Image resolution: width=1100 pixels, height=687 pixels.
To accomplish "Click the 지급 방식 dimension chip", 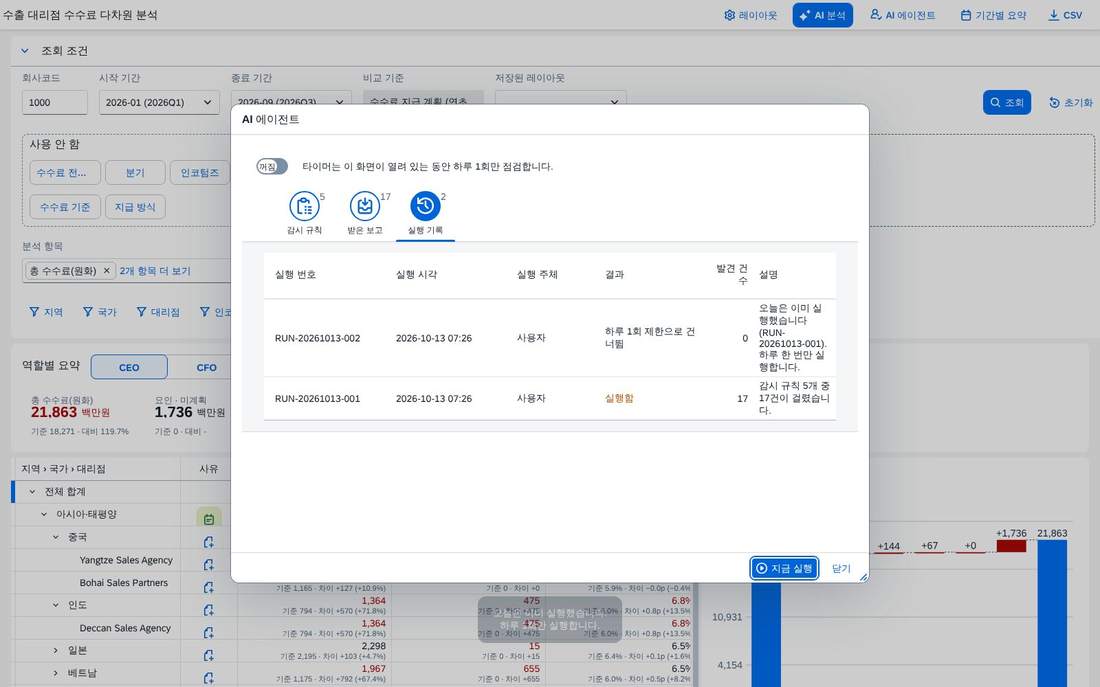I will point(135,207).
